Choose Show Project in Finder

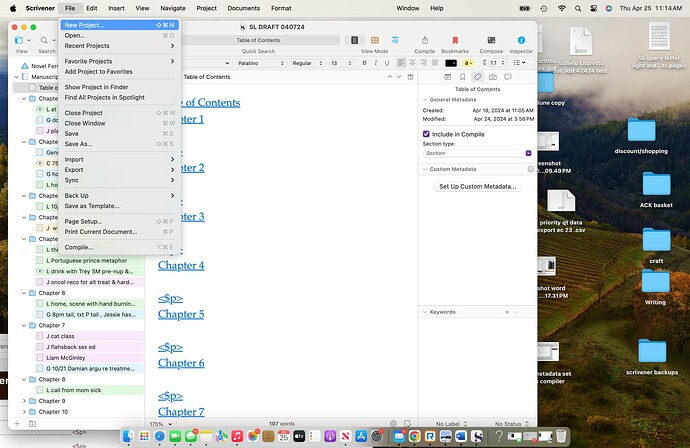(x=119, y=87)
